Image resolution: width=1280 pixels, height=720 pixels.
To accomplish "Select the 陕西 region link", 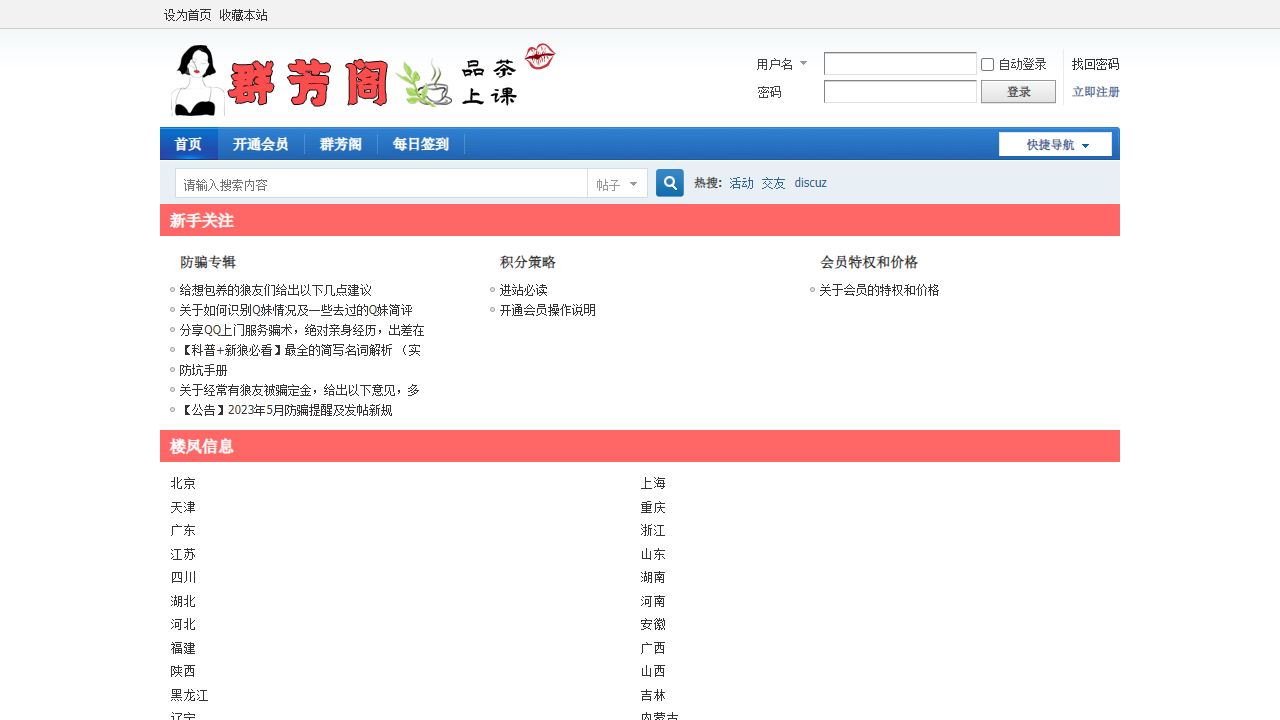I will click(x=183, y=671).
